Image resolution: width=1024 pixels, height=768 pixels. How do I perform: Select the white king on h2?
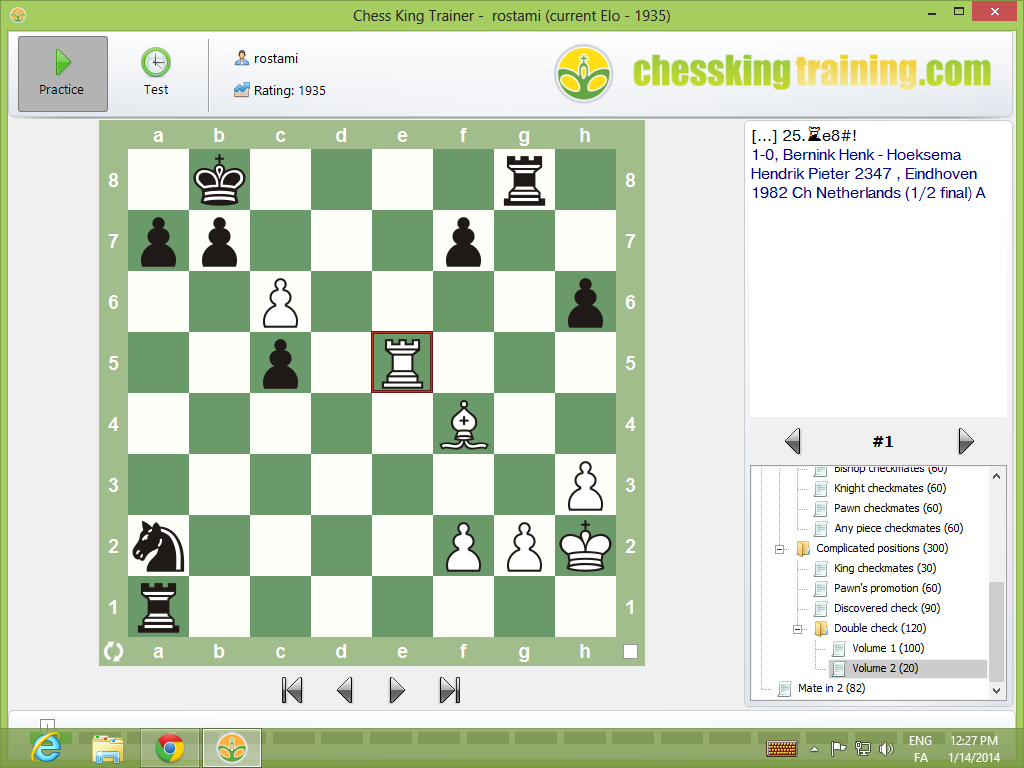586,546
